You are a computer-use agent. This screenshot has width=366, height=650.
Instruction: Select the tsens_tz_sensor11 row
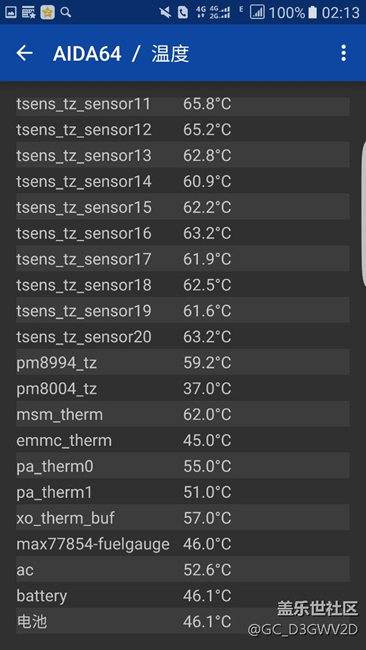pos(183,104)
